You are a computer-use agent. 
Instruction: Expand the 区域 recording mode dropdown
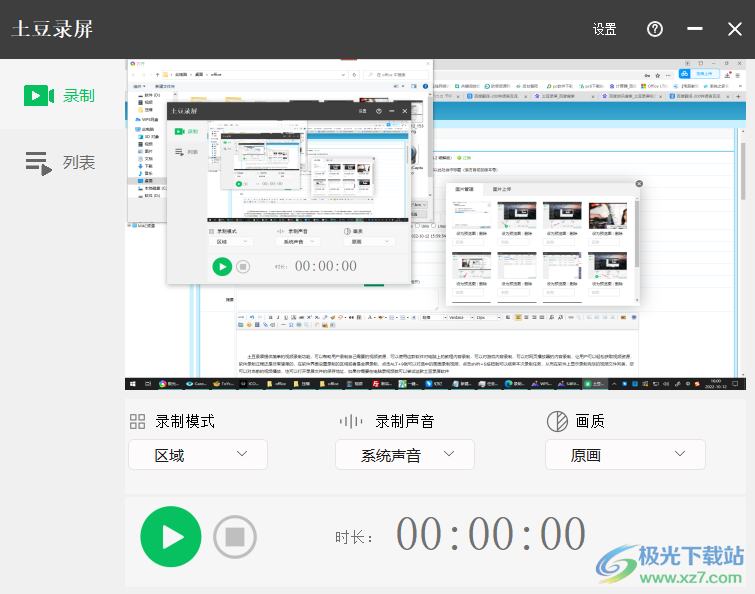(198, 454)
